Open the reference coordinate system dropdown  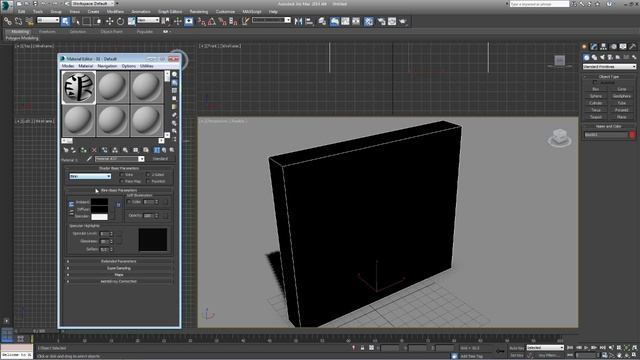click(148, 20)
